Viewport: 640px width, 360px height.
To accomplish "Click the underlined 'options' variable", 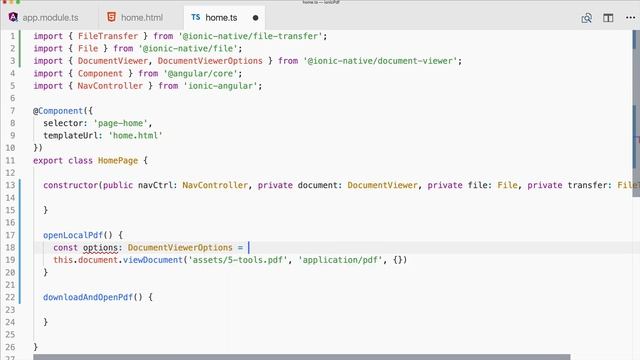I will [100, 247].
